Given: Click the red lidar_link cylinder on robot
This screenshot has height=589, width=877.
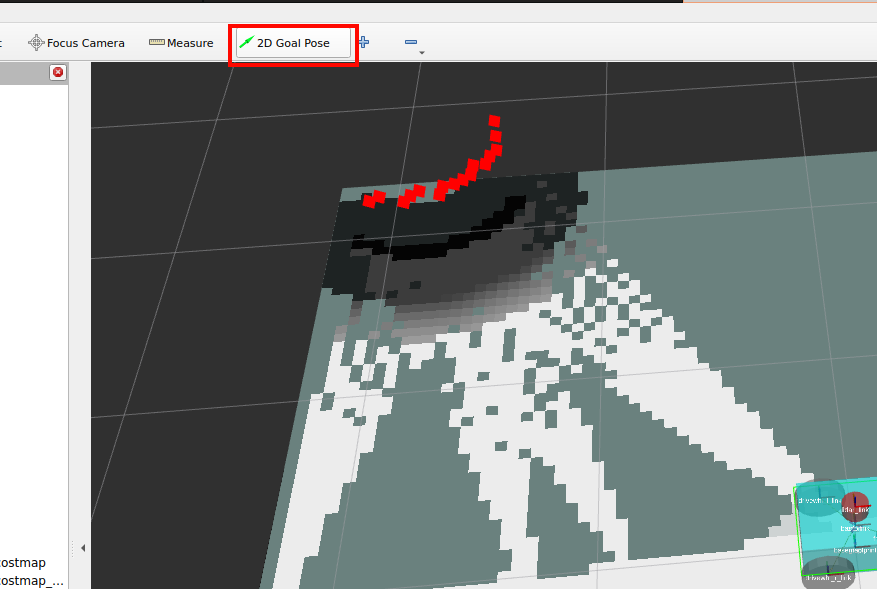Looking at the screenshot, I should point(855,504).
